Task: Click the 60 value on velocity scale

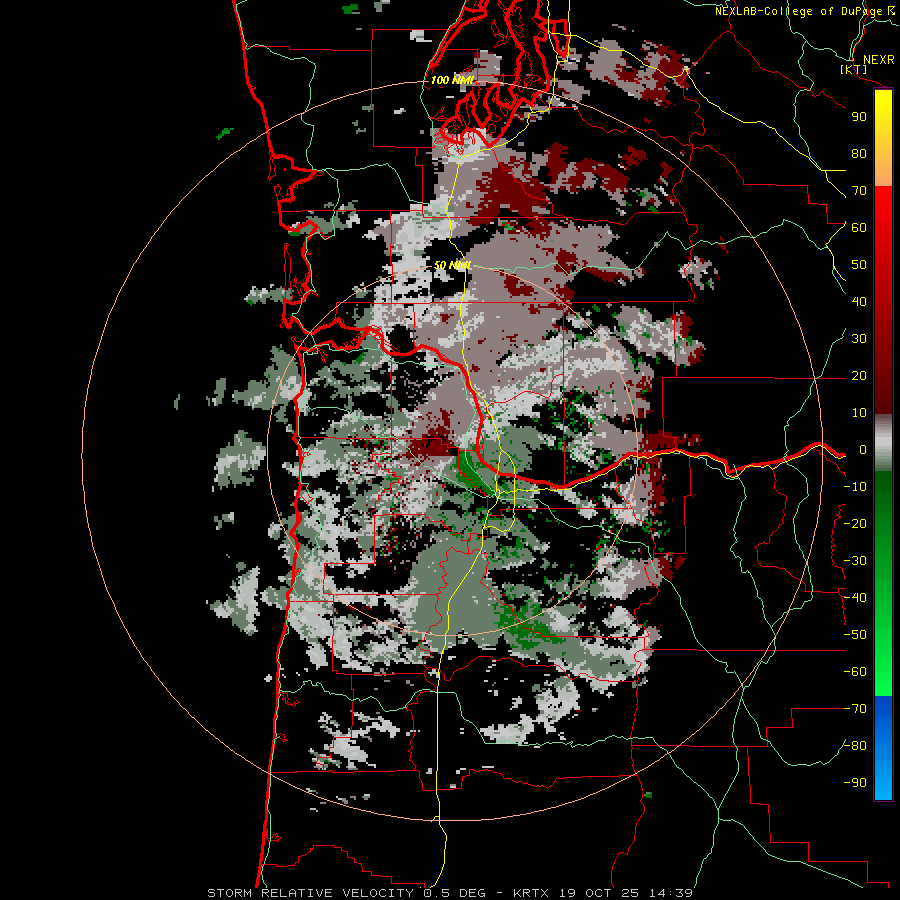Action: tap(859, 227)
